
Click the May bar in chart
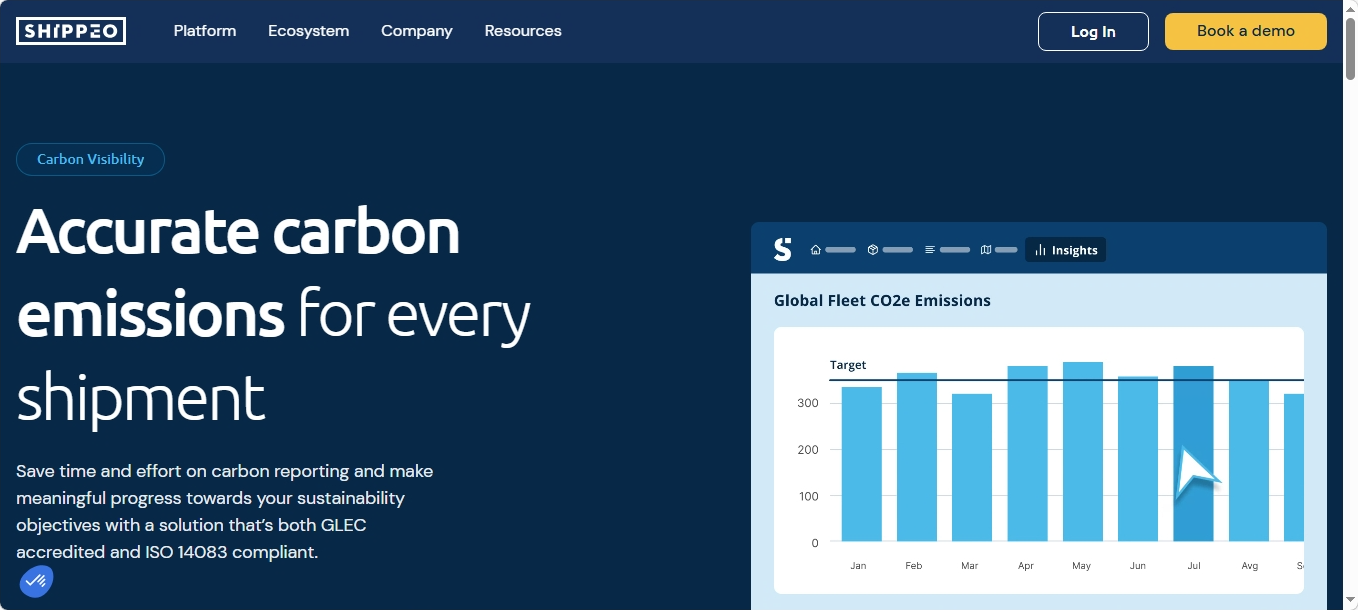pos(1083,452)
